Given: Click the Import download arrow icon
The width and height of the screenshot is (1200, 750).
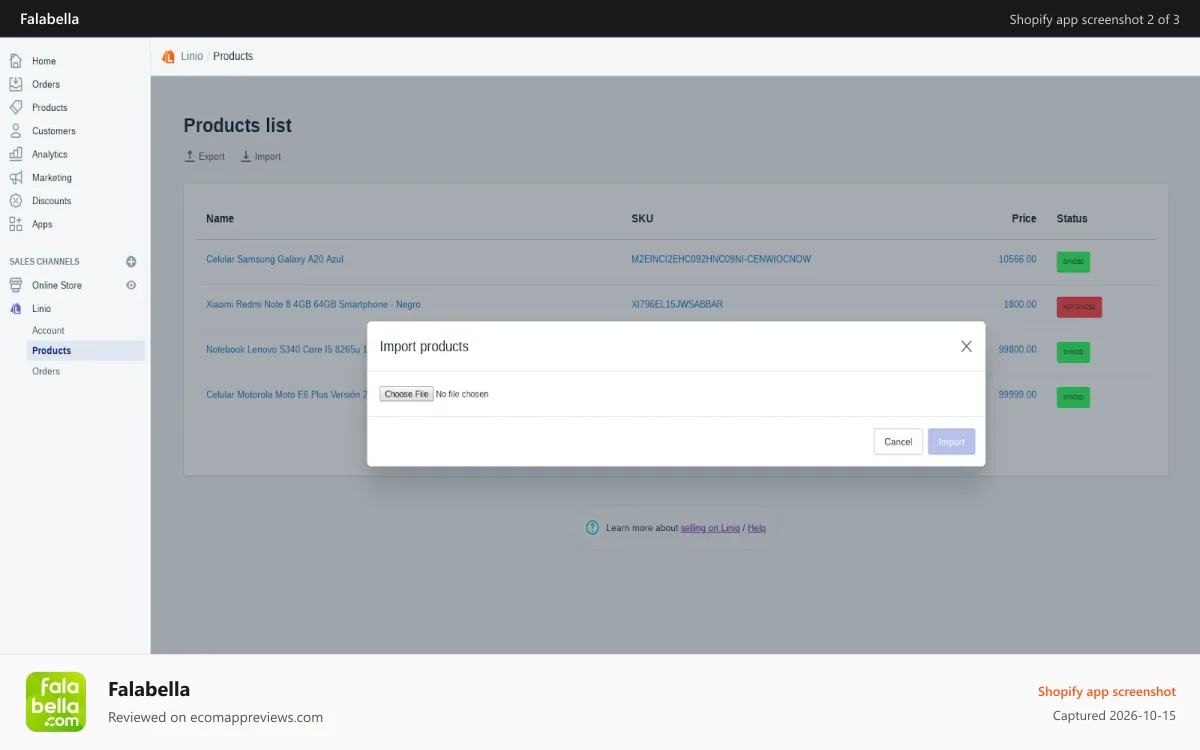Looking at the screenshot, I should 246,156.
